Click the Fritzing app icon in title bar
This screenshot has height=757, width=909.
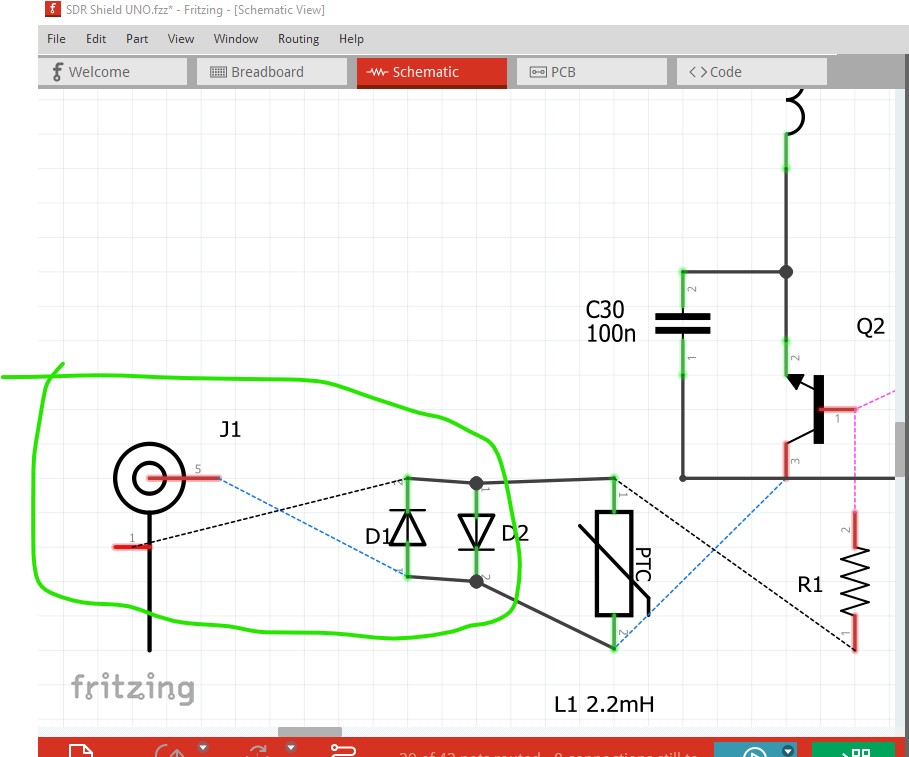[53, 9]
